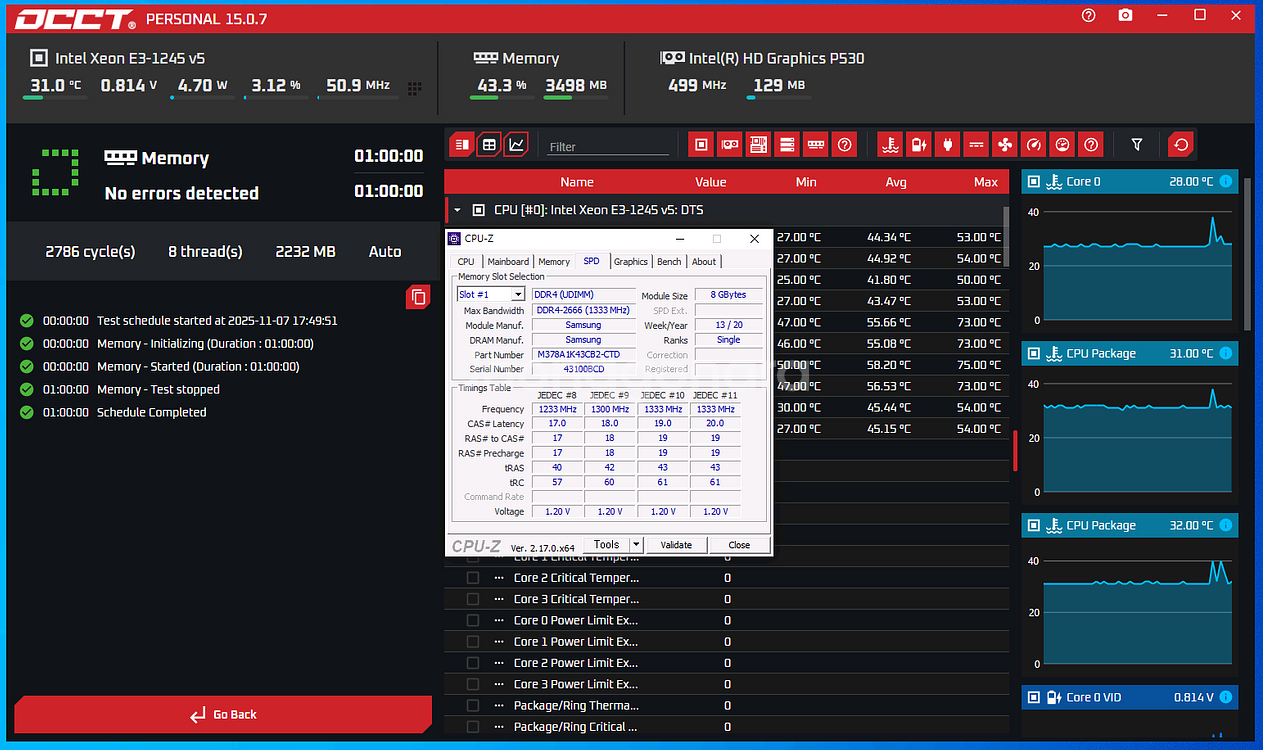The image size is (1263, 750).
Task: Tick the Core 0 Power Limit checkbox
Action: 473,620
